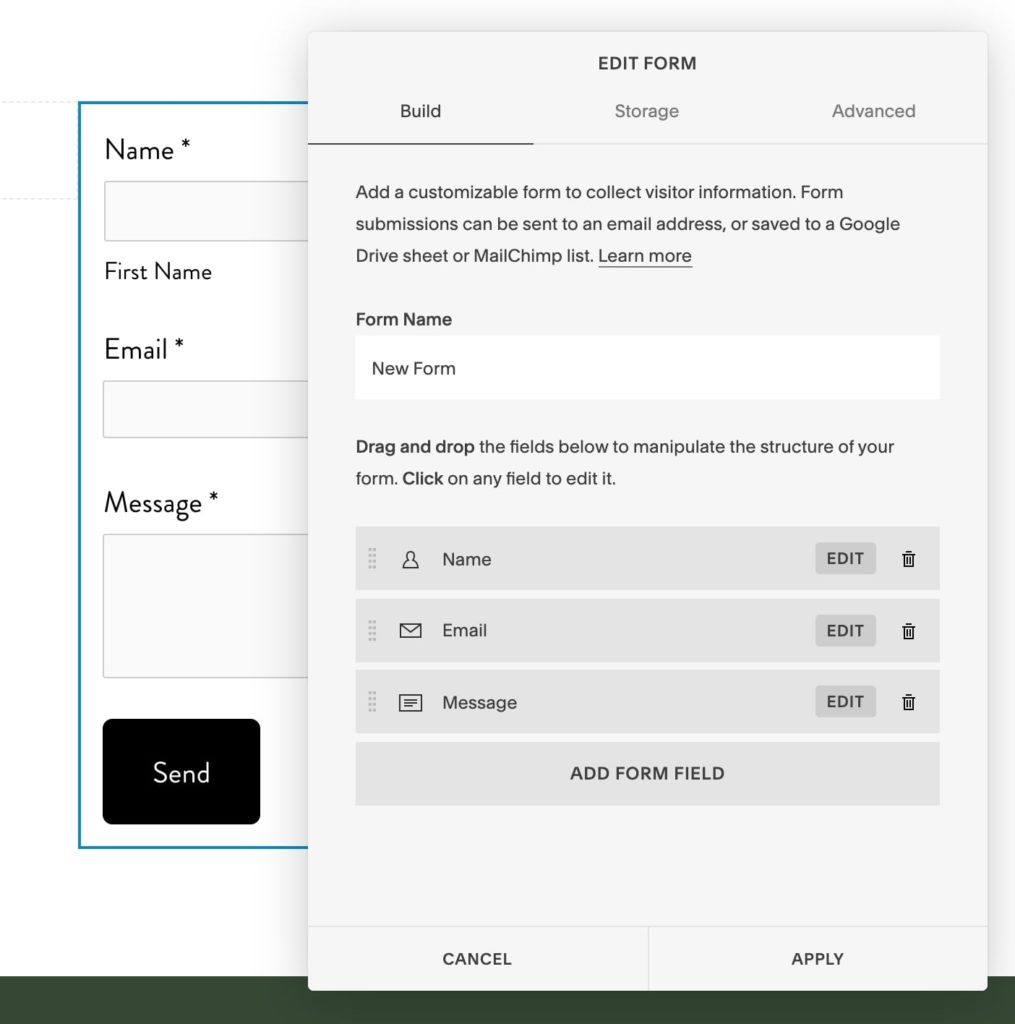Screen dimensions: 1015x1024
Task: Click the 'First Name' caption on page form
Action: point(158,271)
